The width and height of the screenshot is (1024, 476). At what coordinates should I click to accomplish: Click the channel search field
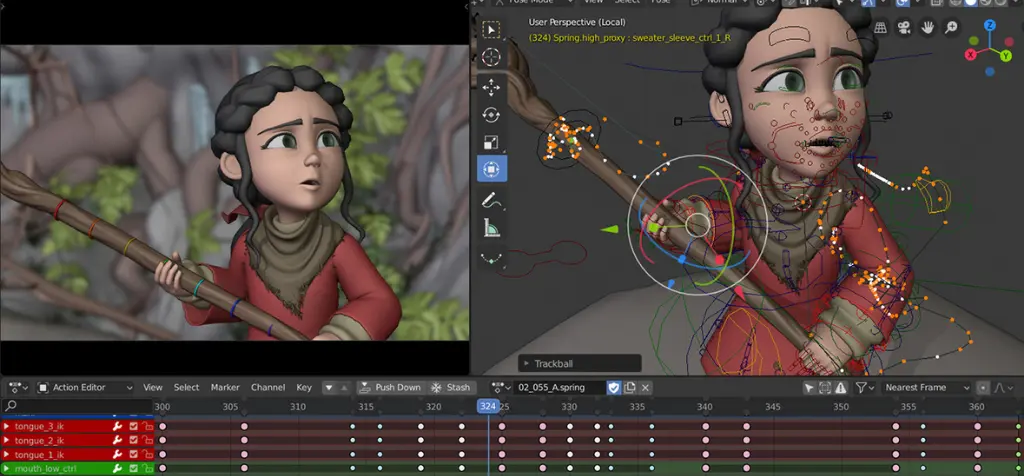point(78,406)
